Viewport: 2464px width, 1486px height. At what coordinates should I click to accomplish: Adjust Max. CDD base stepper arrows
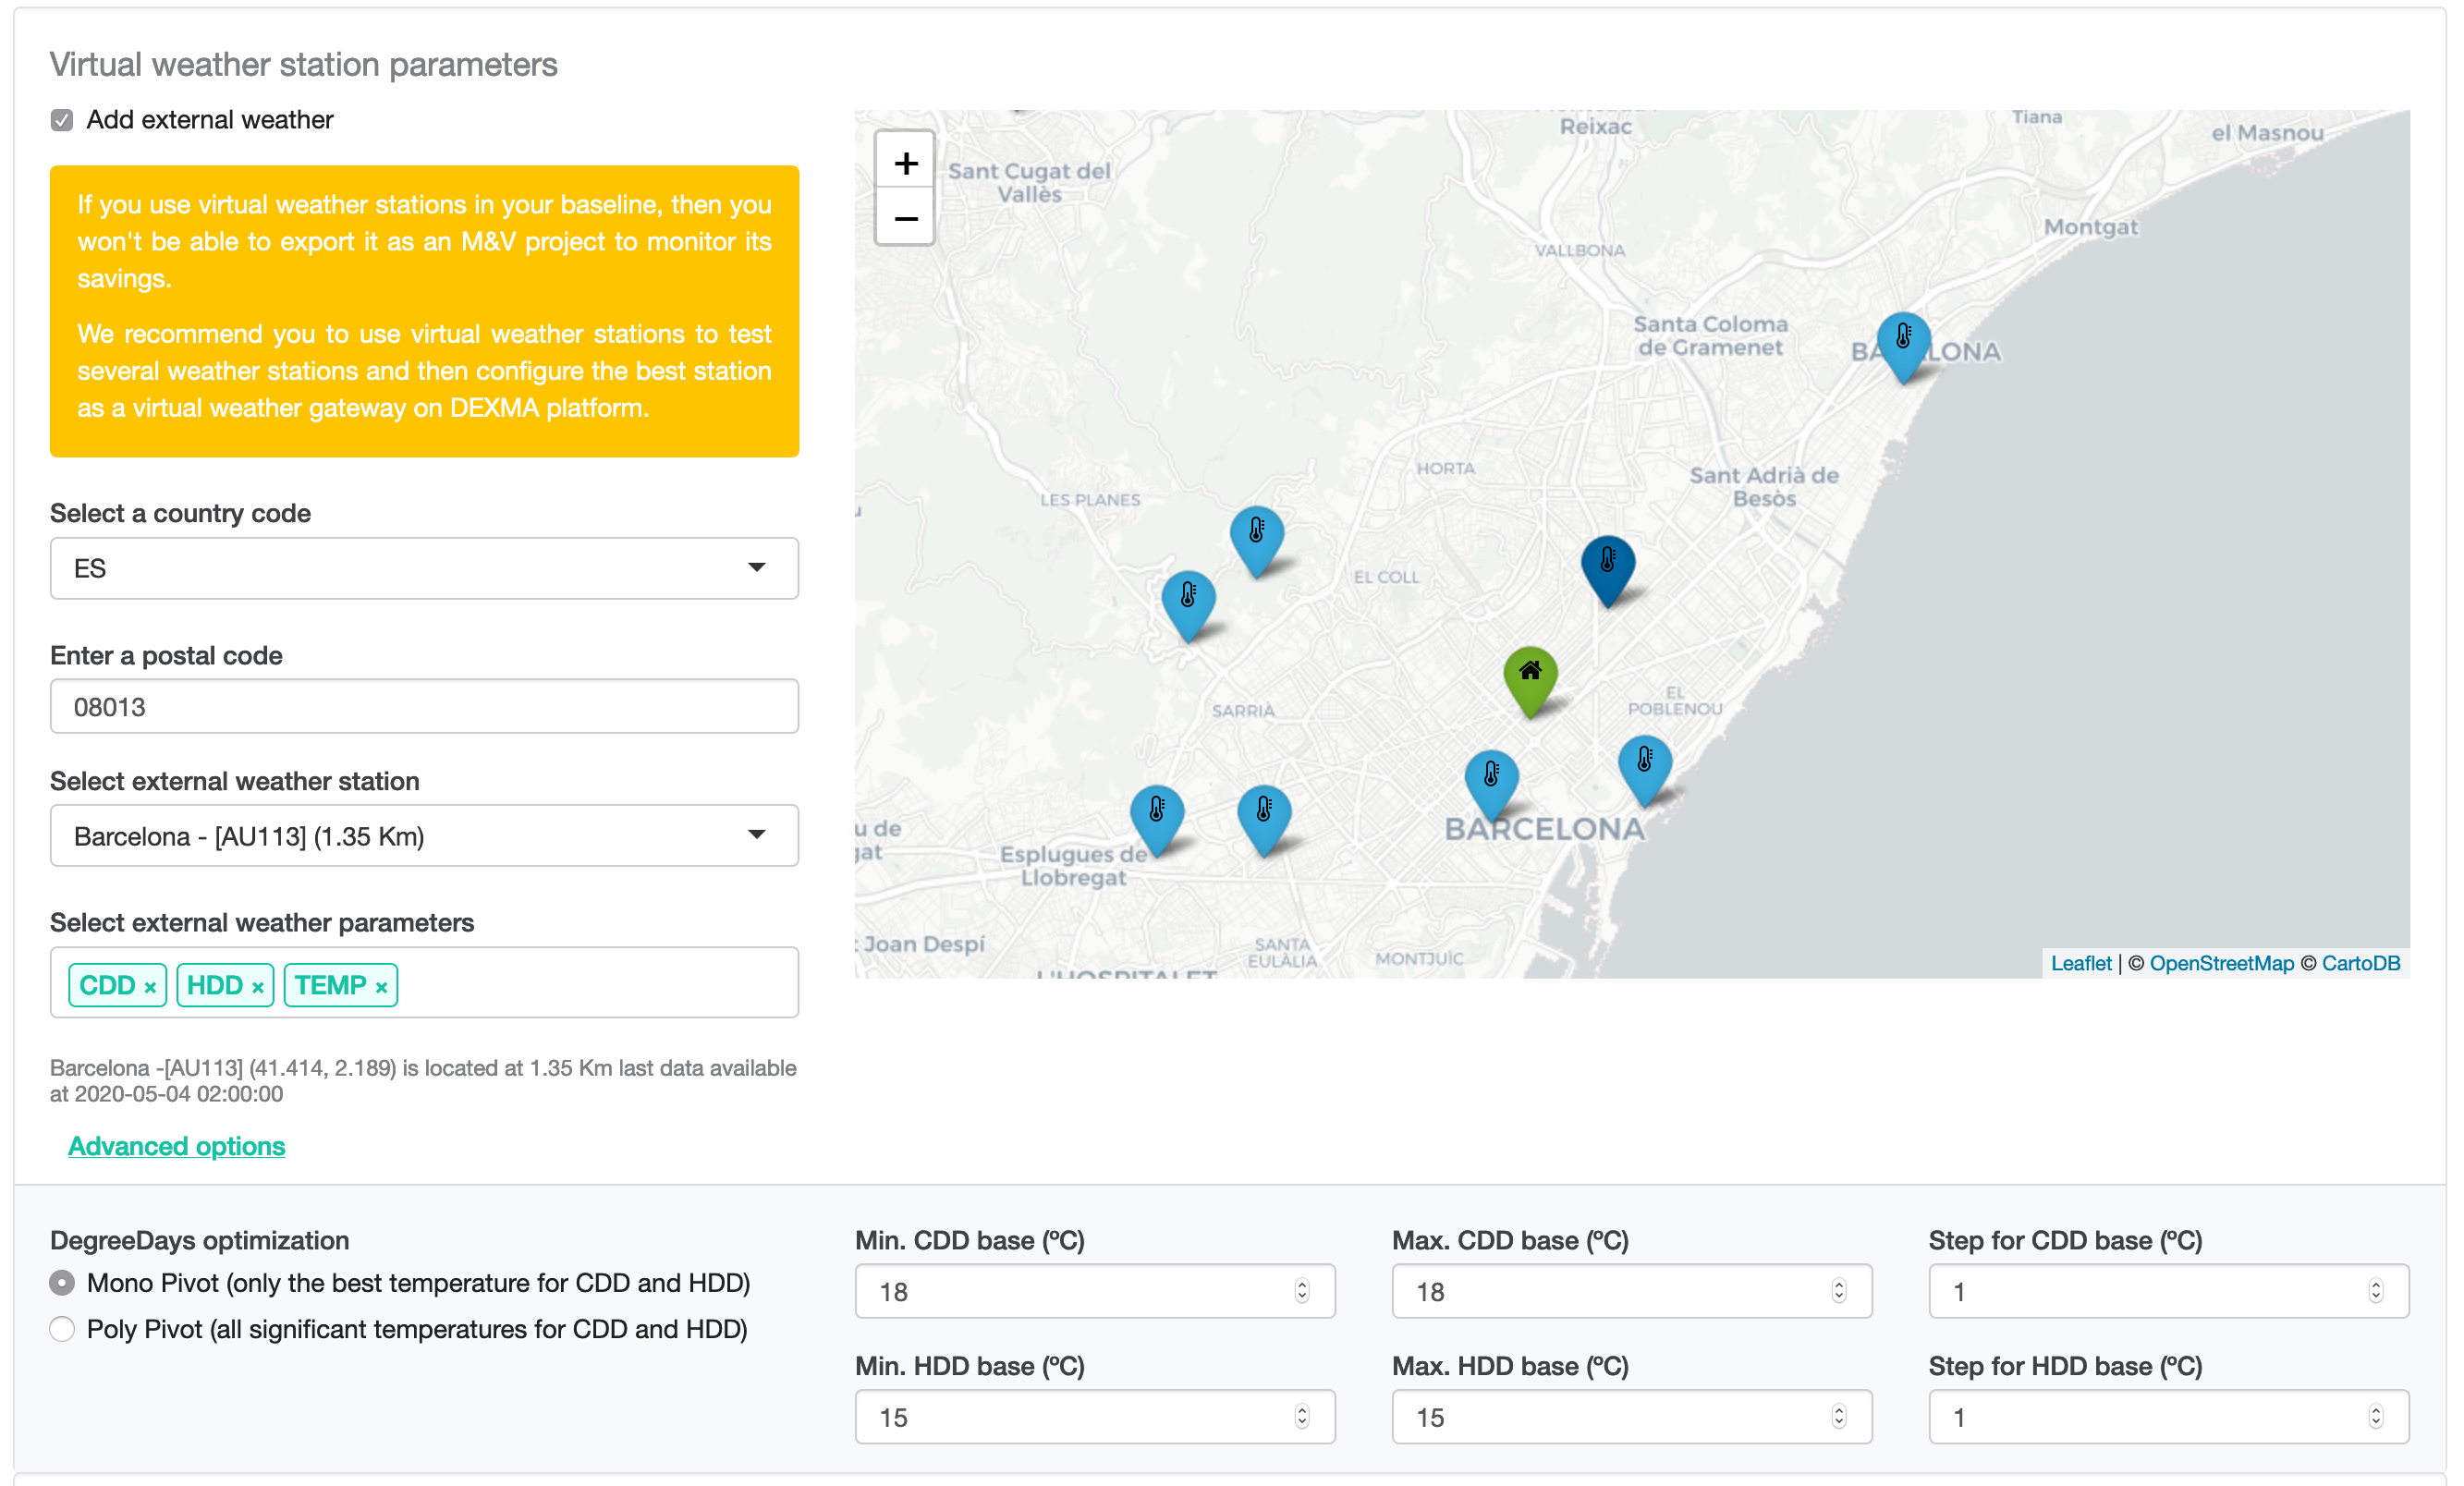click(x=1838, y=1291)
